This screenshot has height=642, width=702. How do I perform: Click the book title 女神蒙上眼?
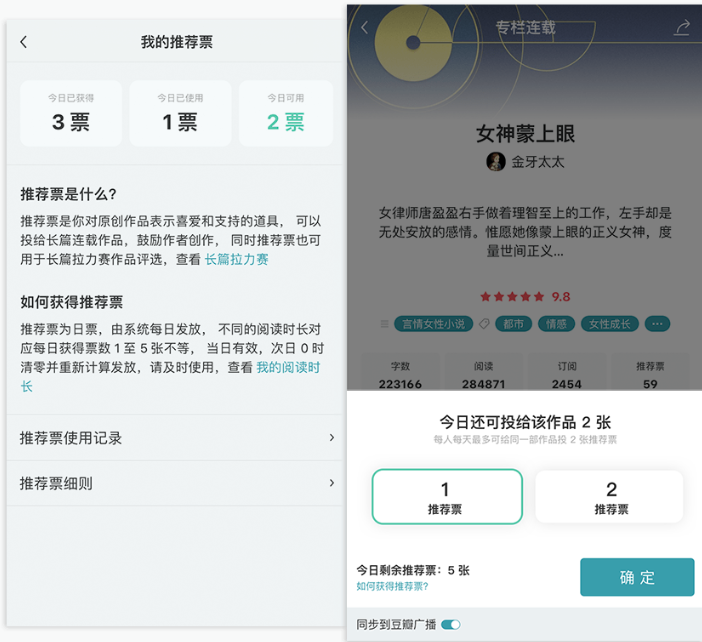[525, 133]
